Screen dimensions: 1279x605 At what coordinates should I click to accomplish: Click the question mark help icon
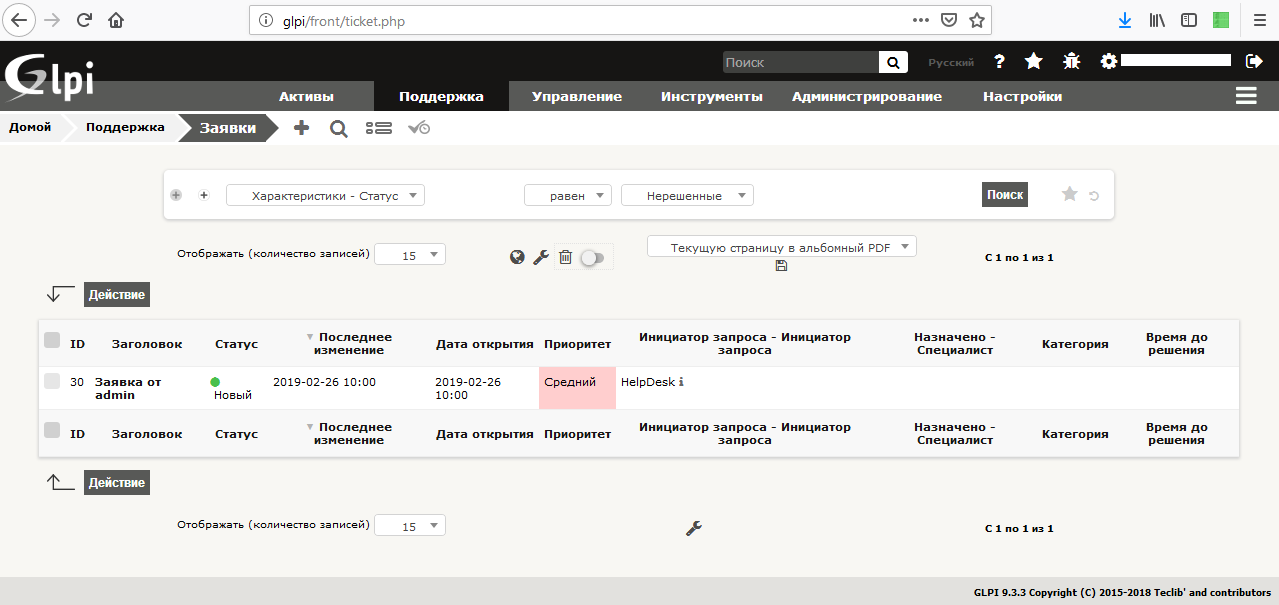click(x=999, y=62)
